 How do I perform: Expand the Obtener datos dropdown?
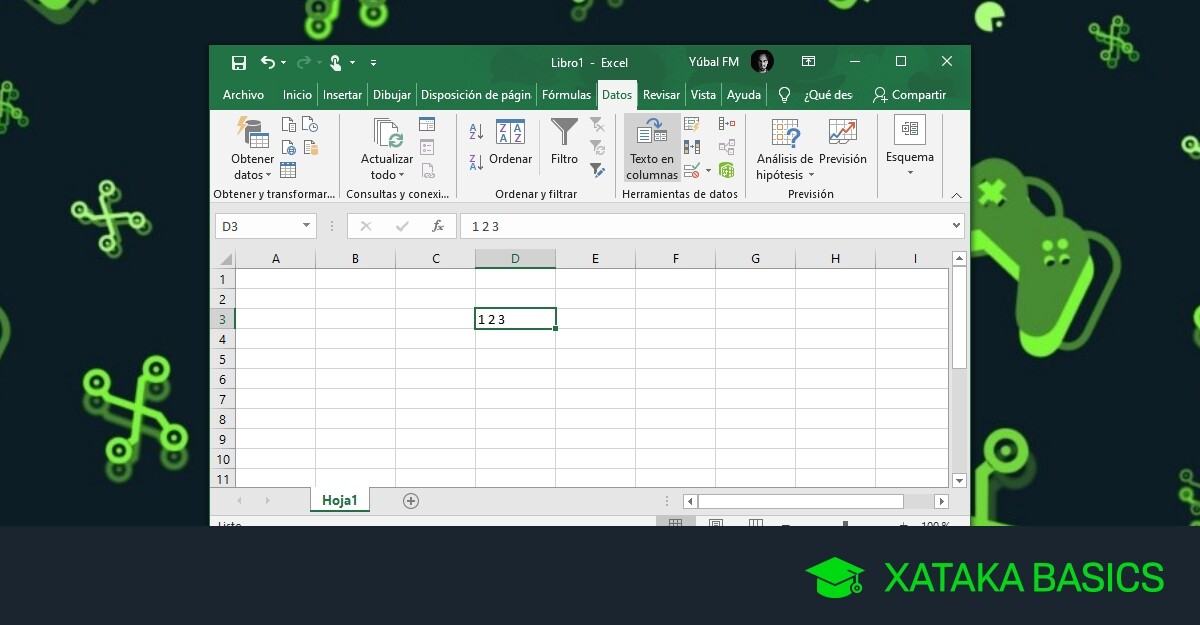coord(252,166)
